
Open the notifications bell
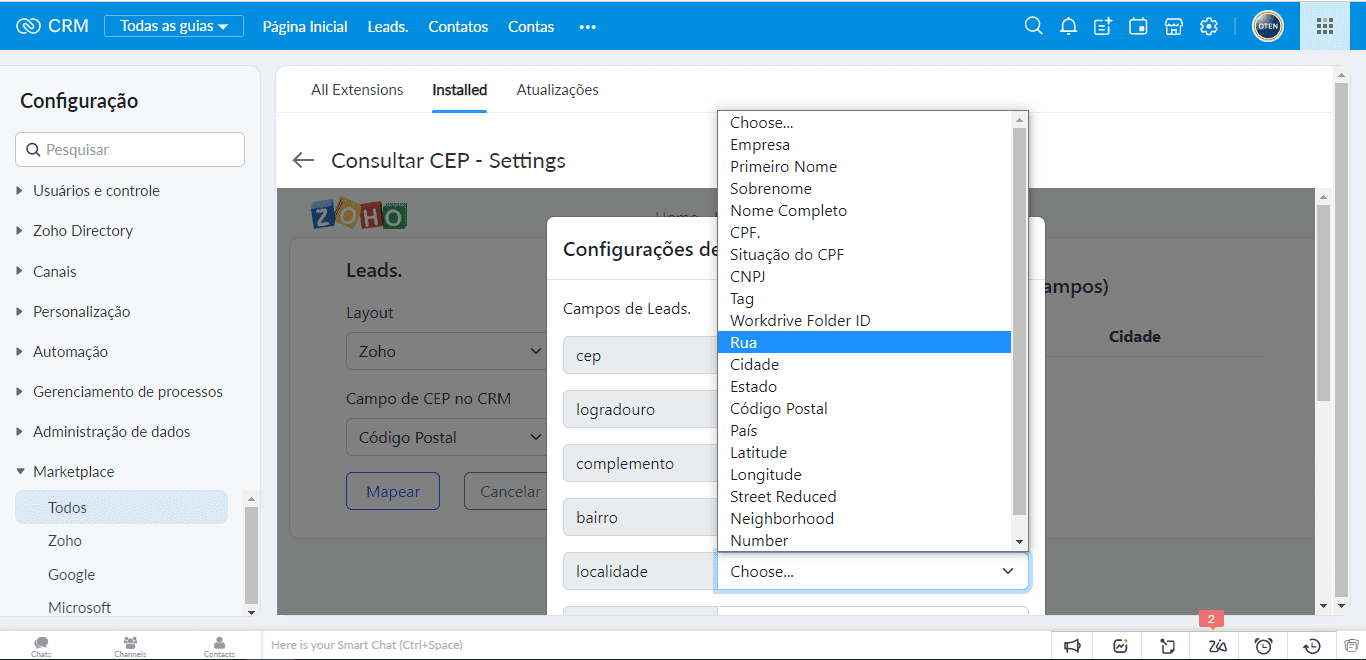click(1068, 26)
